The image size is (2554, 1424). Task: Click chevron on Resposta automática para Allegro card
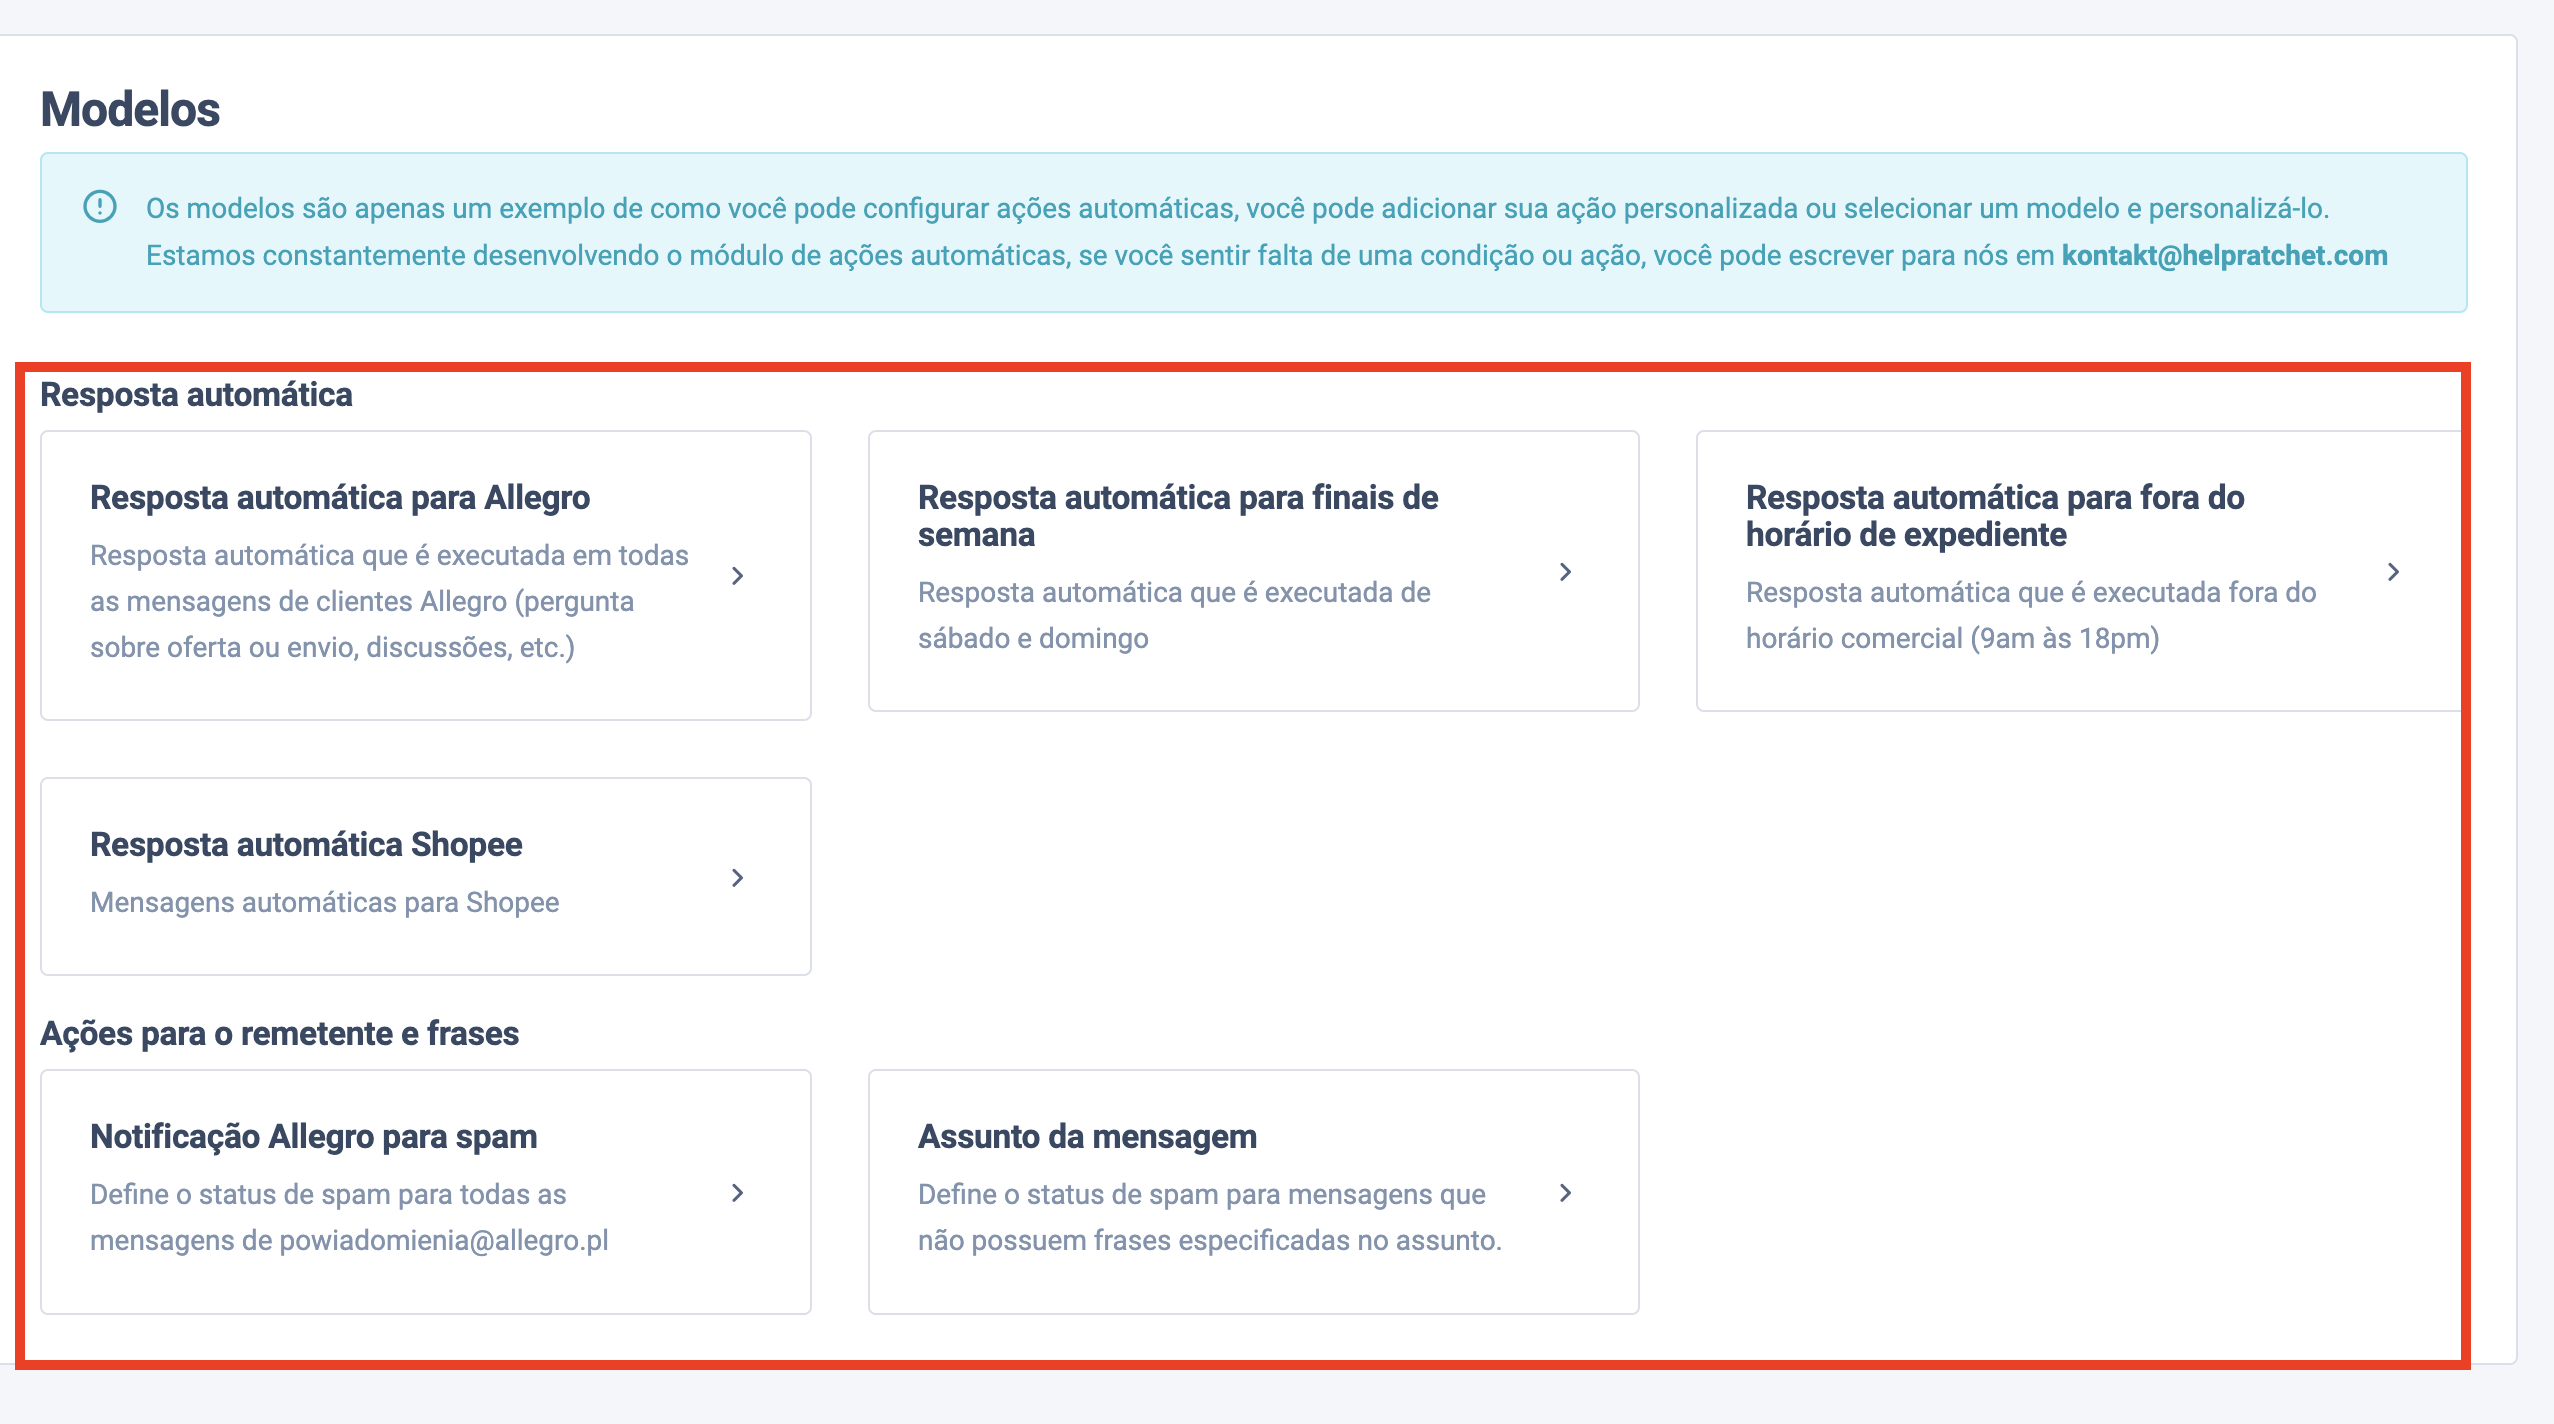[x=737, y=576]
